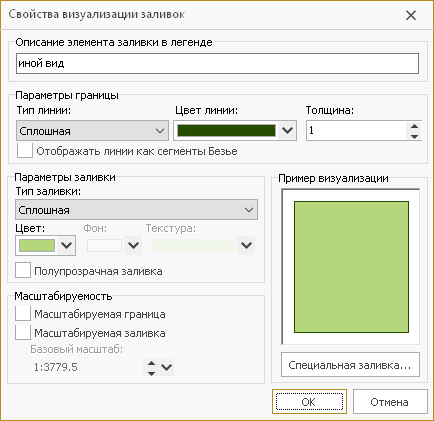434x421 pixels.
Task: Close the dialog with the X icon
Action: point(411,15)
